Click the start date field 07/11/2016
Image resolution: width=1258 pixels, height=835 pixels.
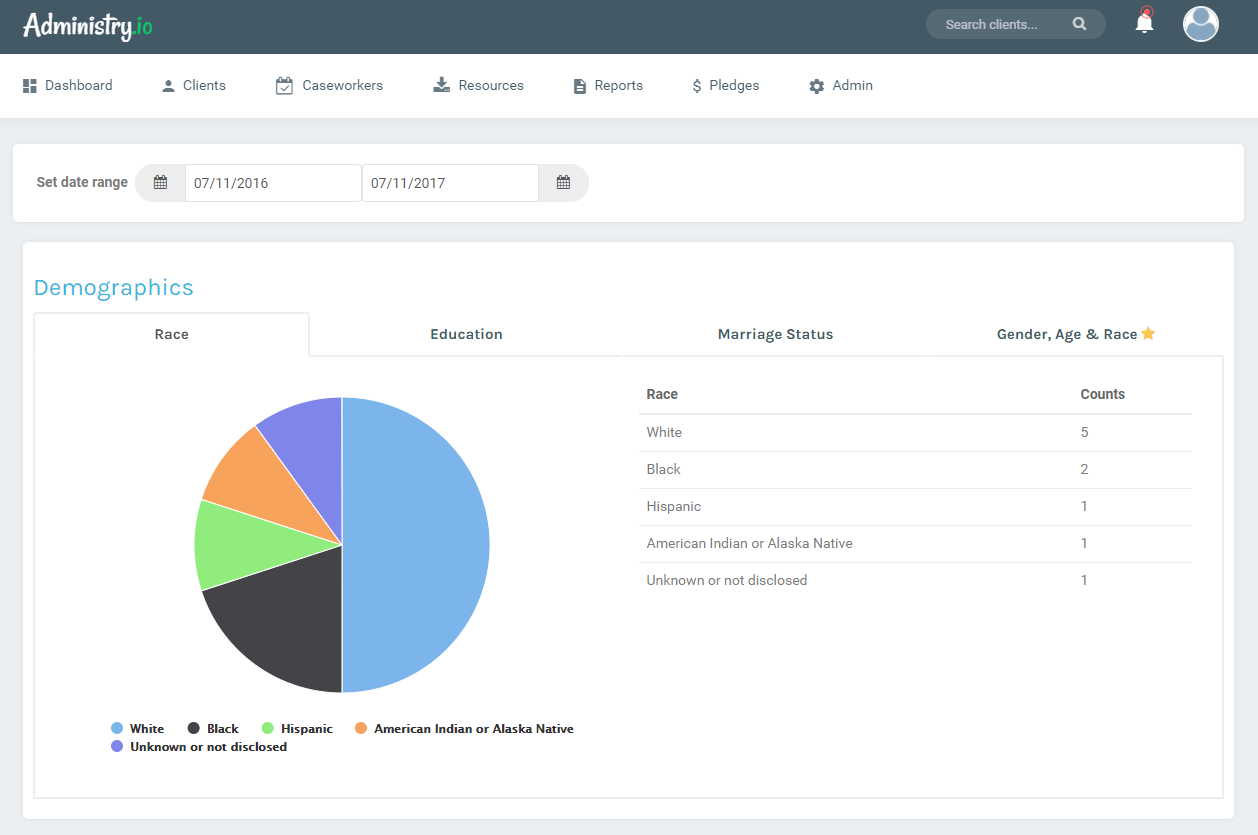pos(272,183)
